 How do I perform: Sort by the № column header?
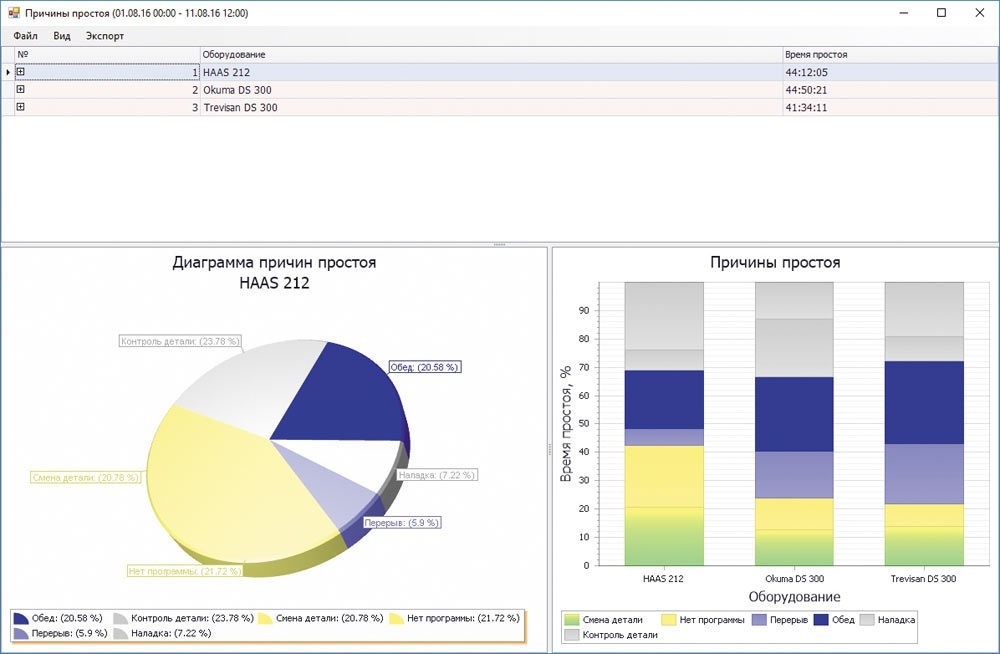[107, 54]
